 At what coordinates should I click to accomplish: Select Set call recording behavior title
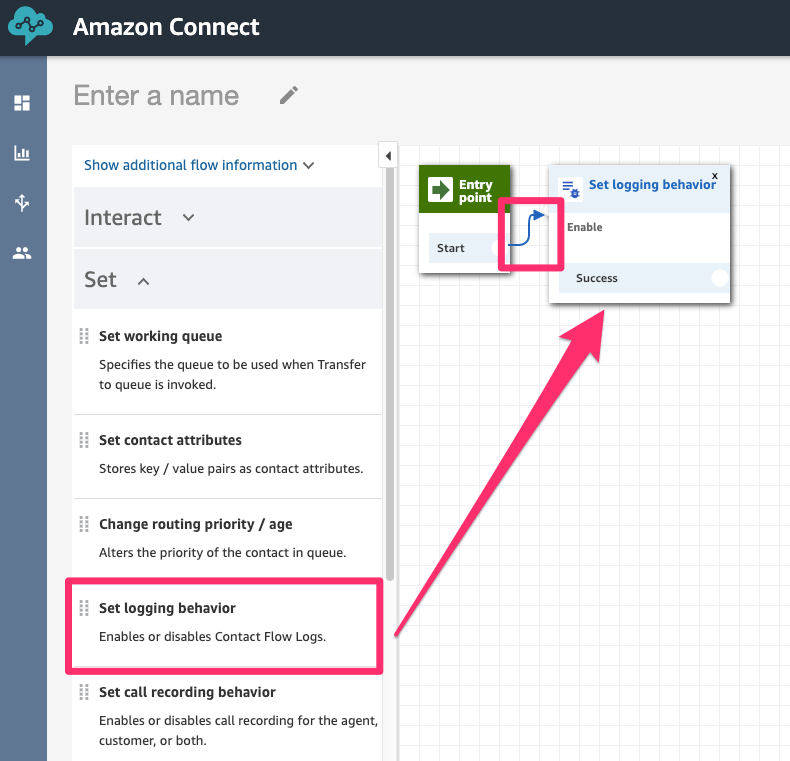187,692
